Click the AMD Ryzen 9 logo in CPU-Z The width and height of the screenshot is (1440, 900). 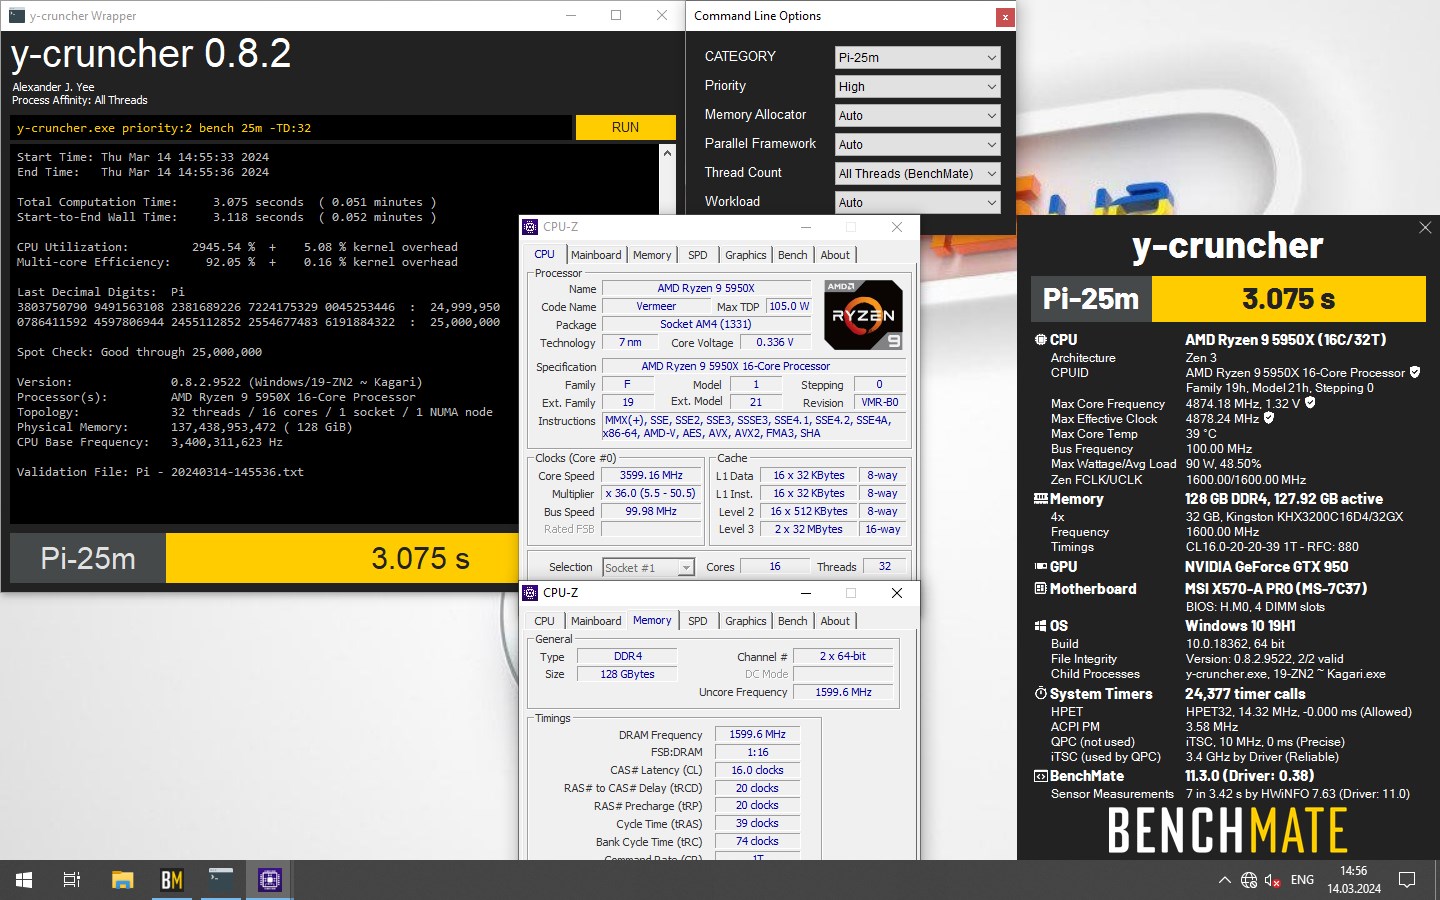[863, 314]
